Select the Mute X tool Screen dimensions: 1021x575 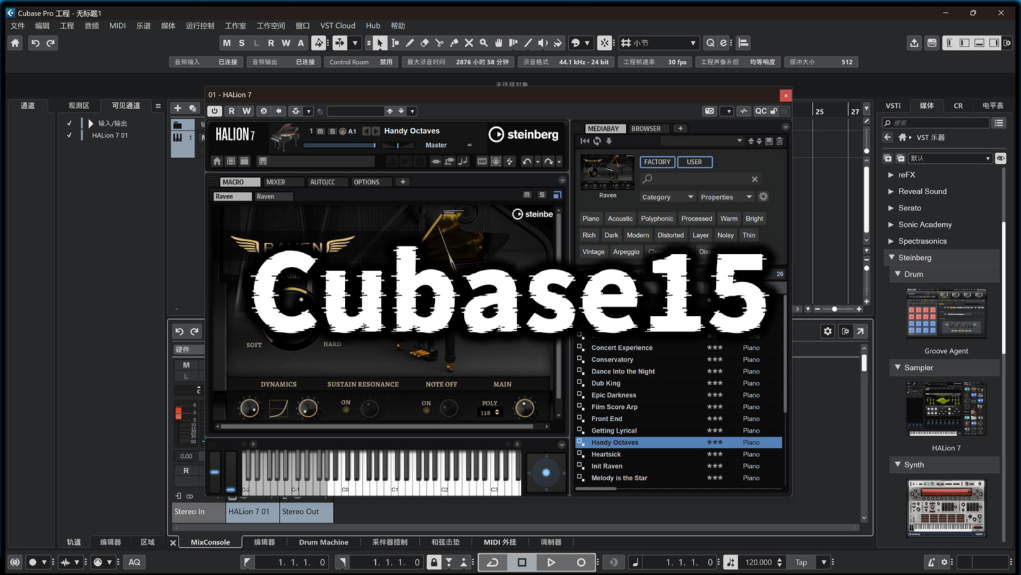click(x=469, y=43)
